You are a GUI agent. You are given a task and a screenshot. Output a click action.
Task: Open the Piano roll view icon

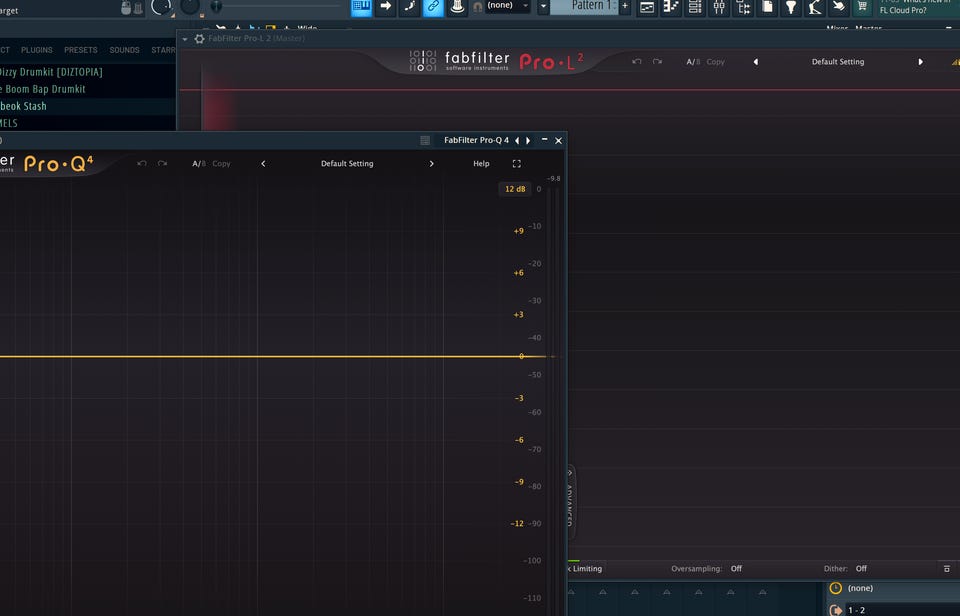click(671, 7)
